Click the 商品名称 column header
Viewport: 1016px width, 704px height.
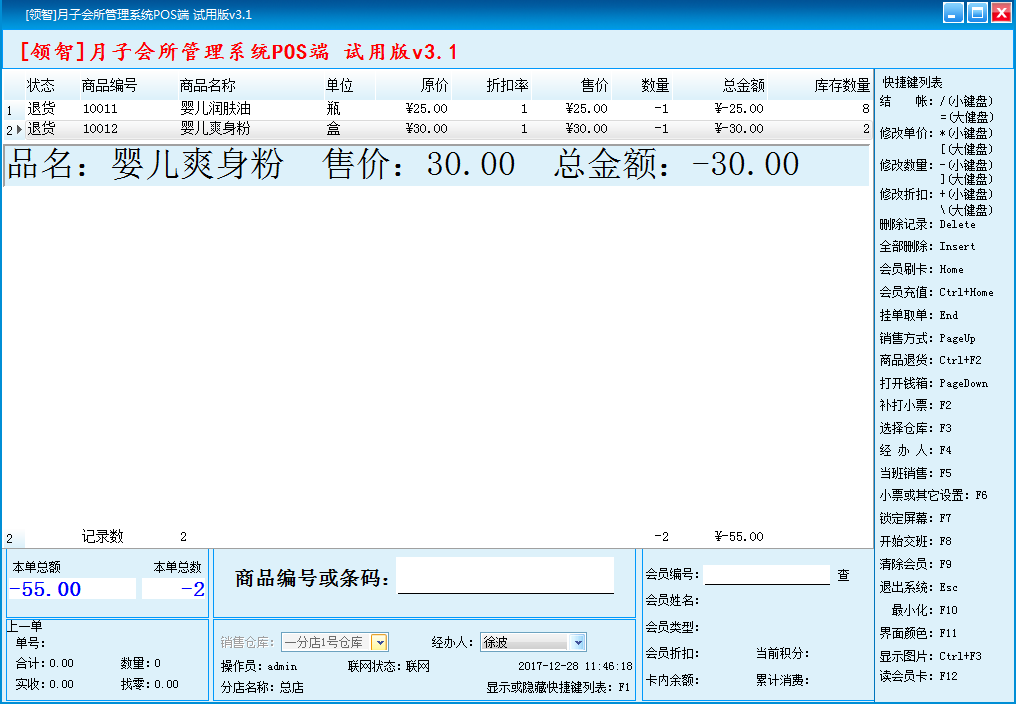(207, 86)
